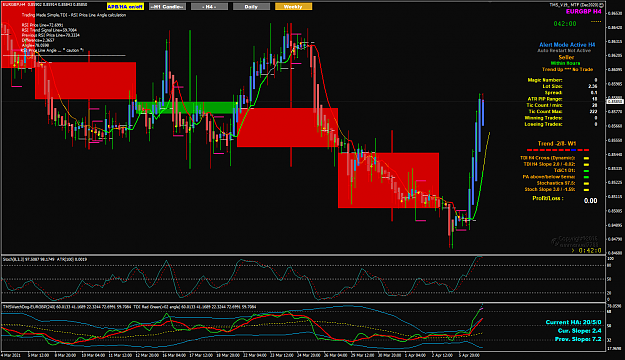The width and height of the screenshot is (625, 360).
Task: Click the Within Hours status text
Action: 565,63
